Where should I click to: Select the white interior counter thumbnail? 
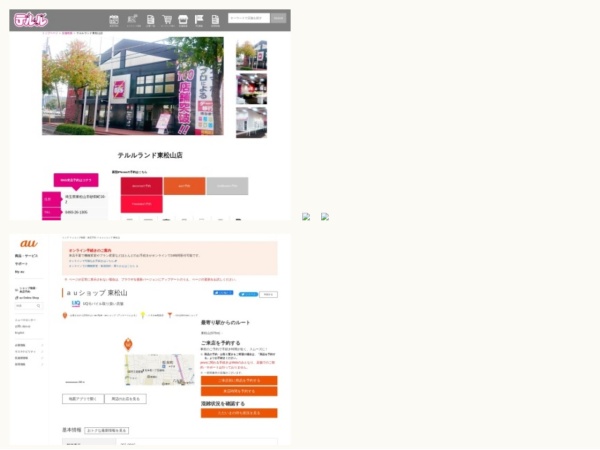[x=251, y=122]
